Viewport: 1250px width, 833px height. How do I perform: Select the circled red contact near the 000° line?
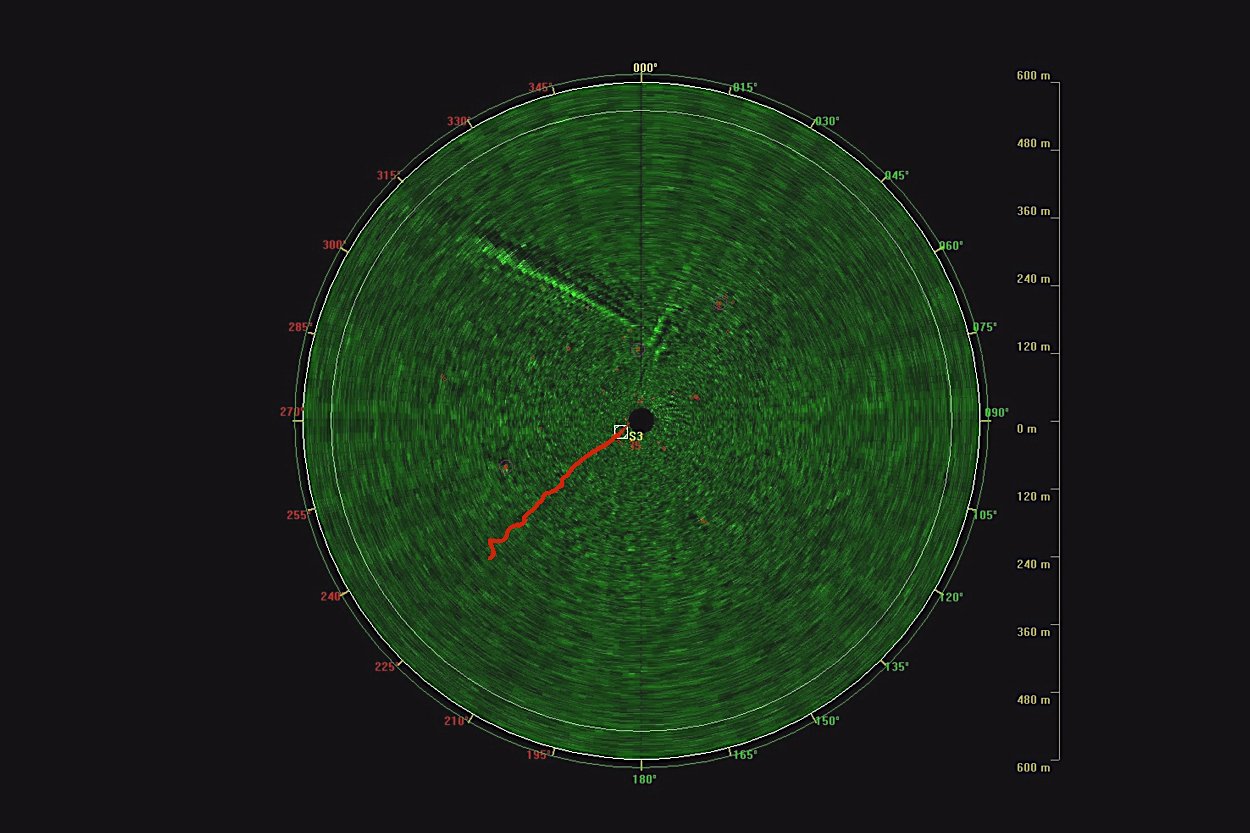point(637,349)
